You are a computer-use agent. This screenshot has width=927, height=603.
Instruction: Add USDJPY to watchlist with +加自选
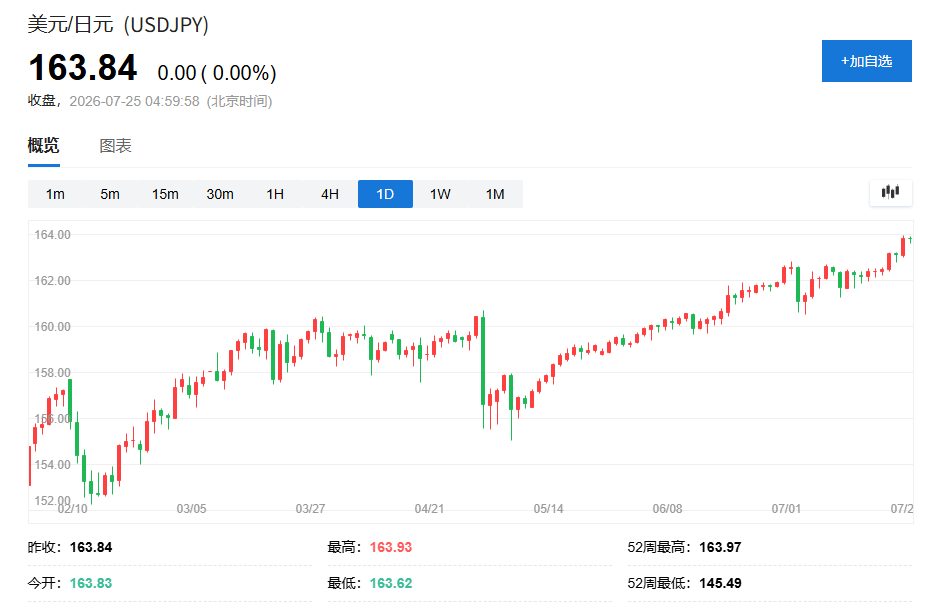point(866,61)
